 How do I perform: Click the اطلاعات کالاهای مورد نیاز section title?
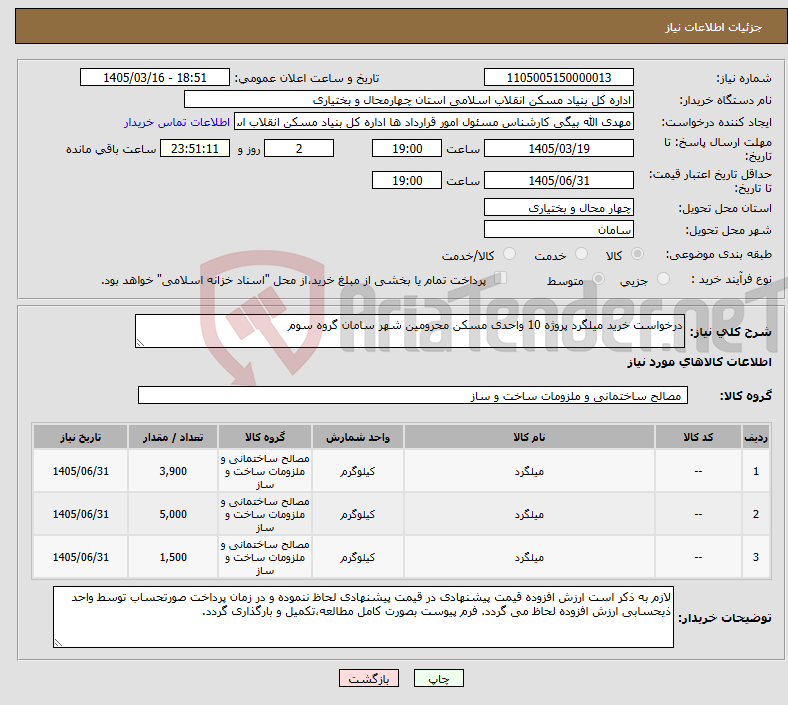pyautogui.click(x=699, y=362)
